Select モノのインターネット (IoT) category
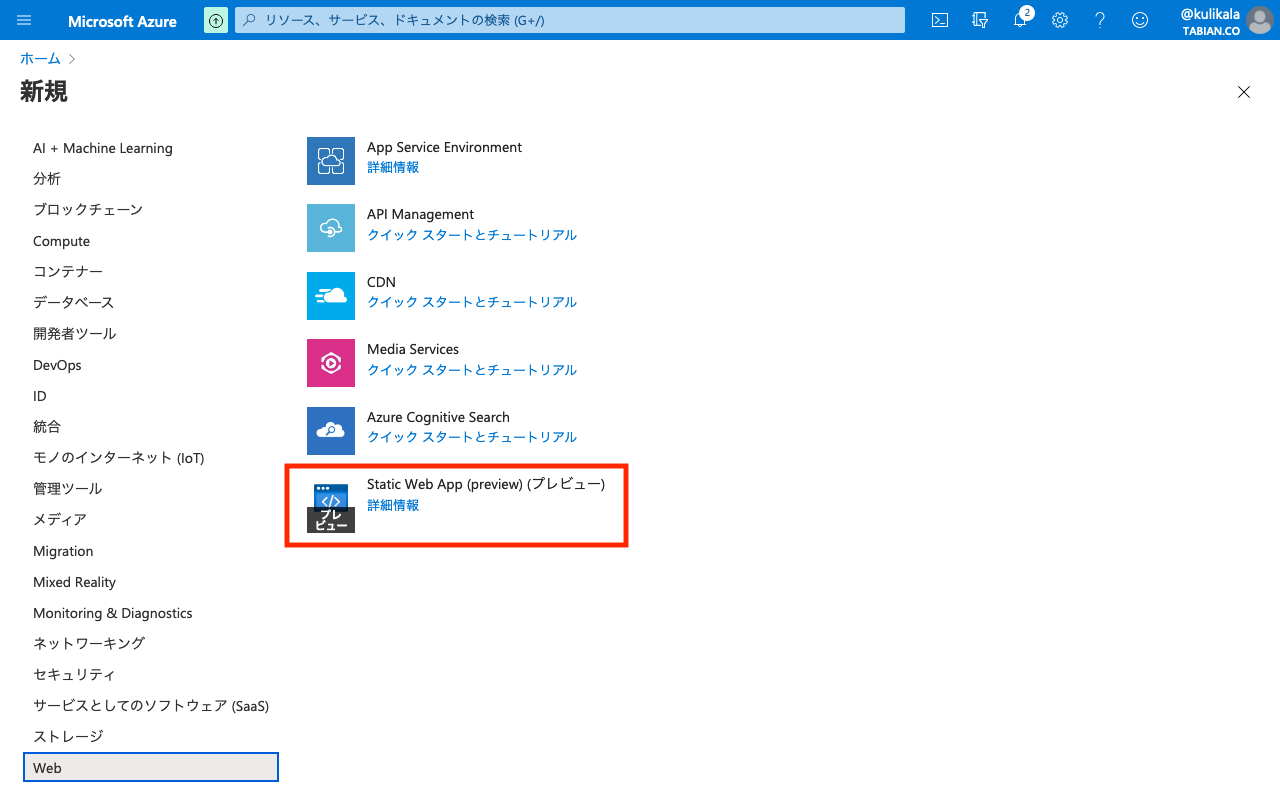Screen dimensions: 1280x800 tap(119, 458)
